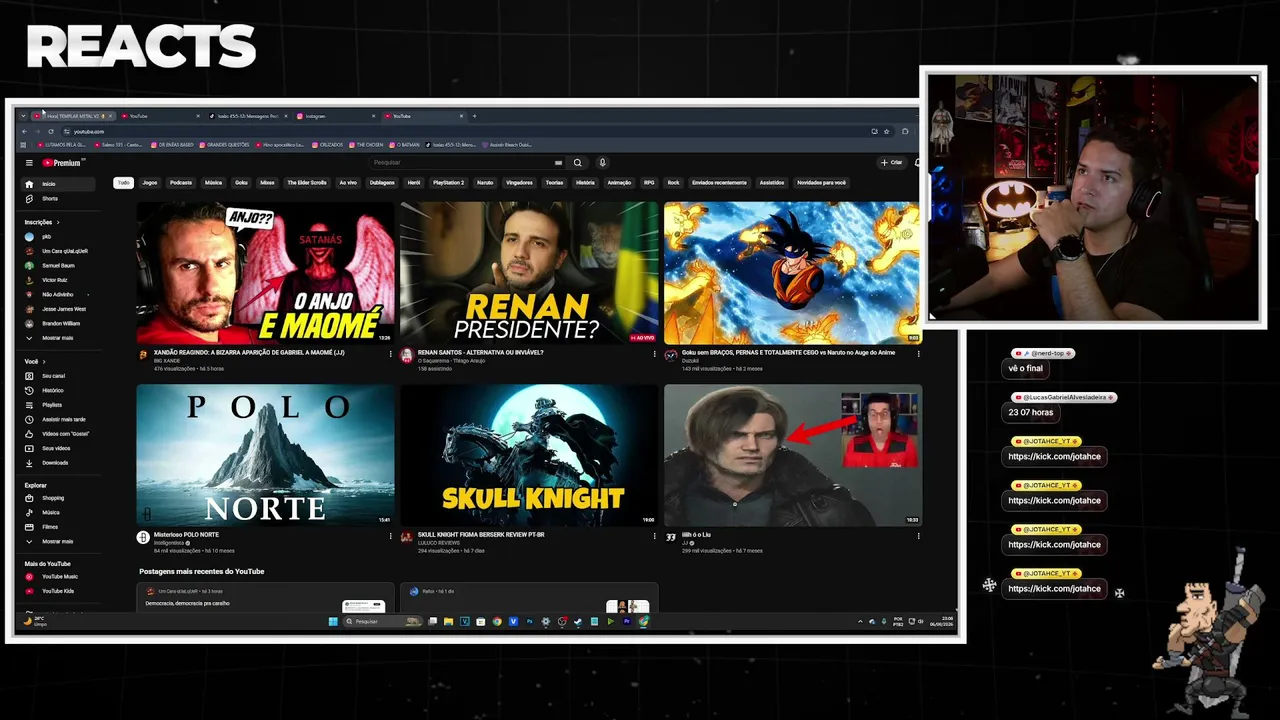Select the Novidades para você filter chip

821,183
